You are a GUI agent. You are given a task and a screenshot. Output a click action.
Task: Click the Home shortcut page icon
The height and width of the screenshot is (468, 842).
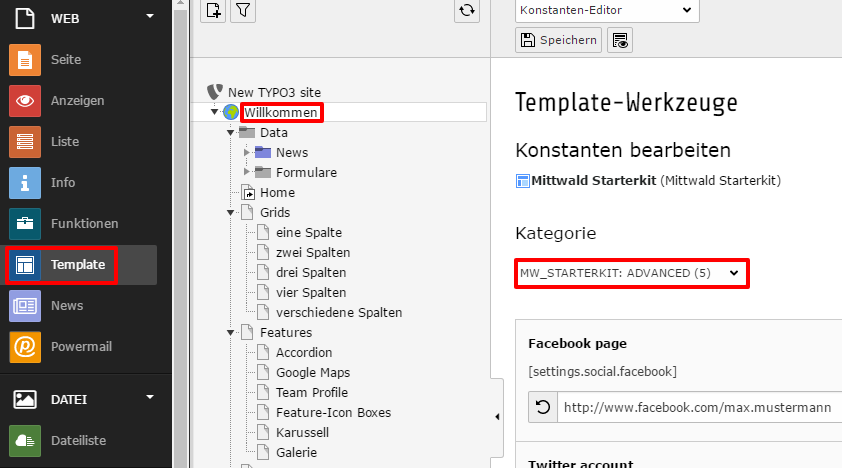click(x=248, y=192)
